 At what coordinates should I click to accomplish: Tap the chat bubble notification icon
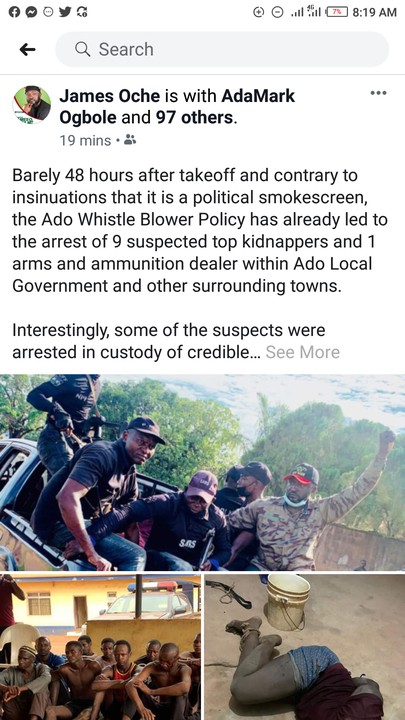pos(48,12)
